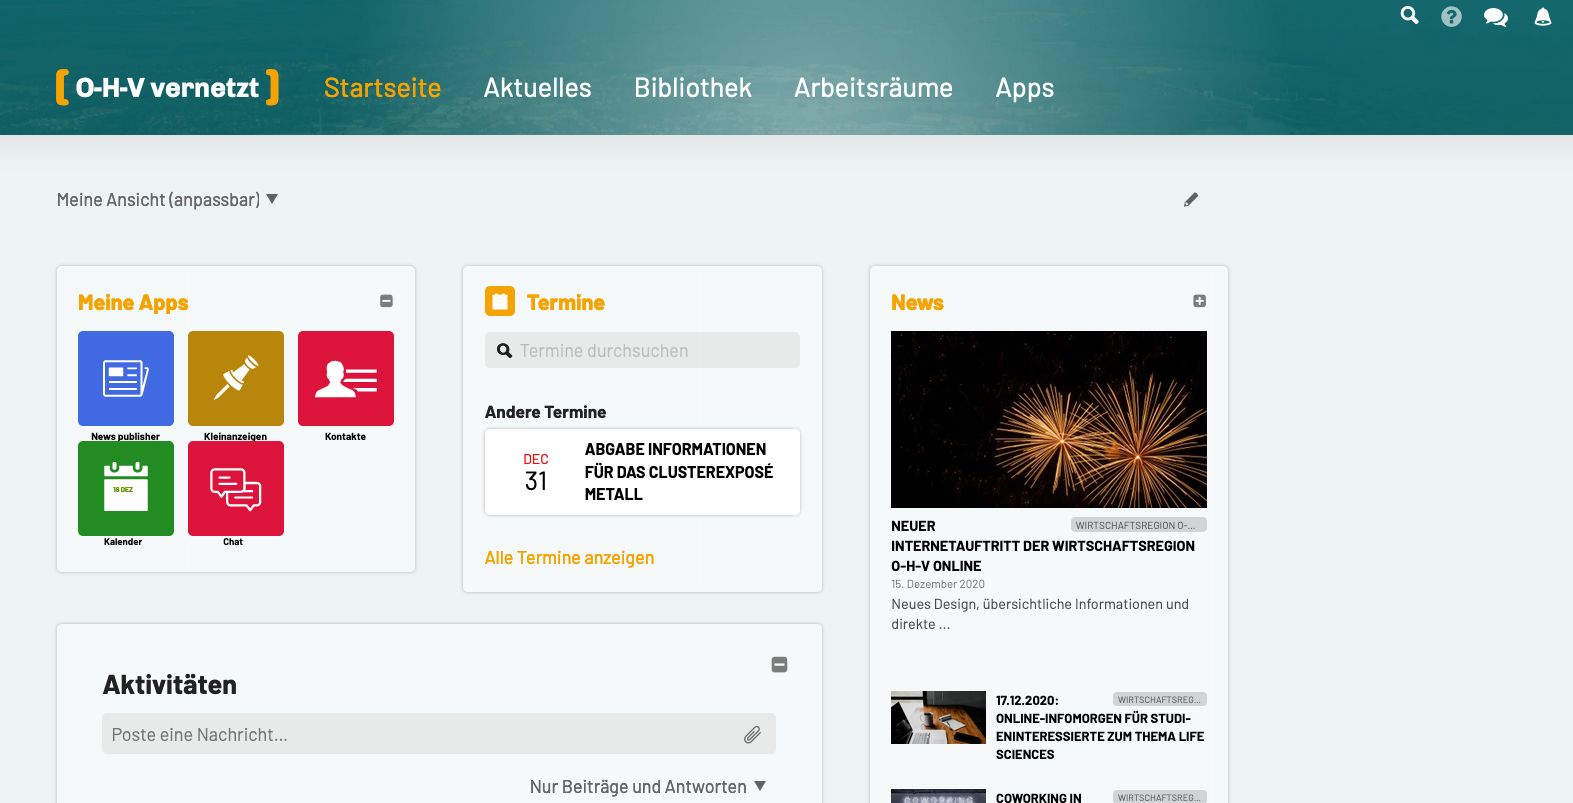Image resolution: width=1573 pixels, height=803 pixels.
Task: Open the Dec 31 Abgabe Informationen event
Action: [643, 472]
